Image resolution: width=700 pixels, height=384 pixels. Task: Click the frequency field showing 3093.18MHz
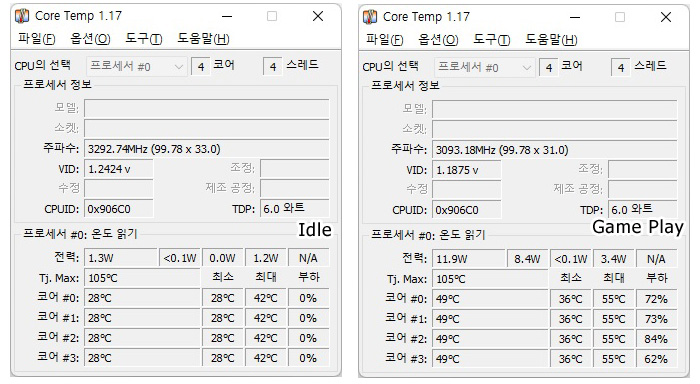[554, 150]
